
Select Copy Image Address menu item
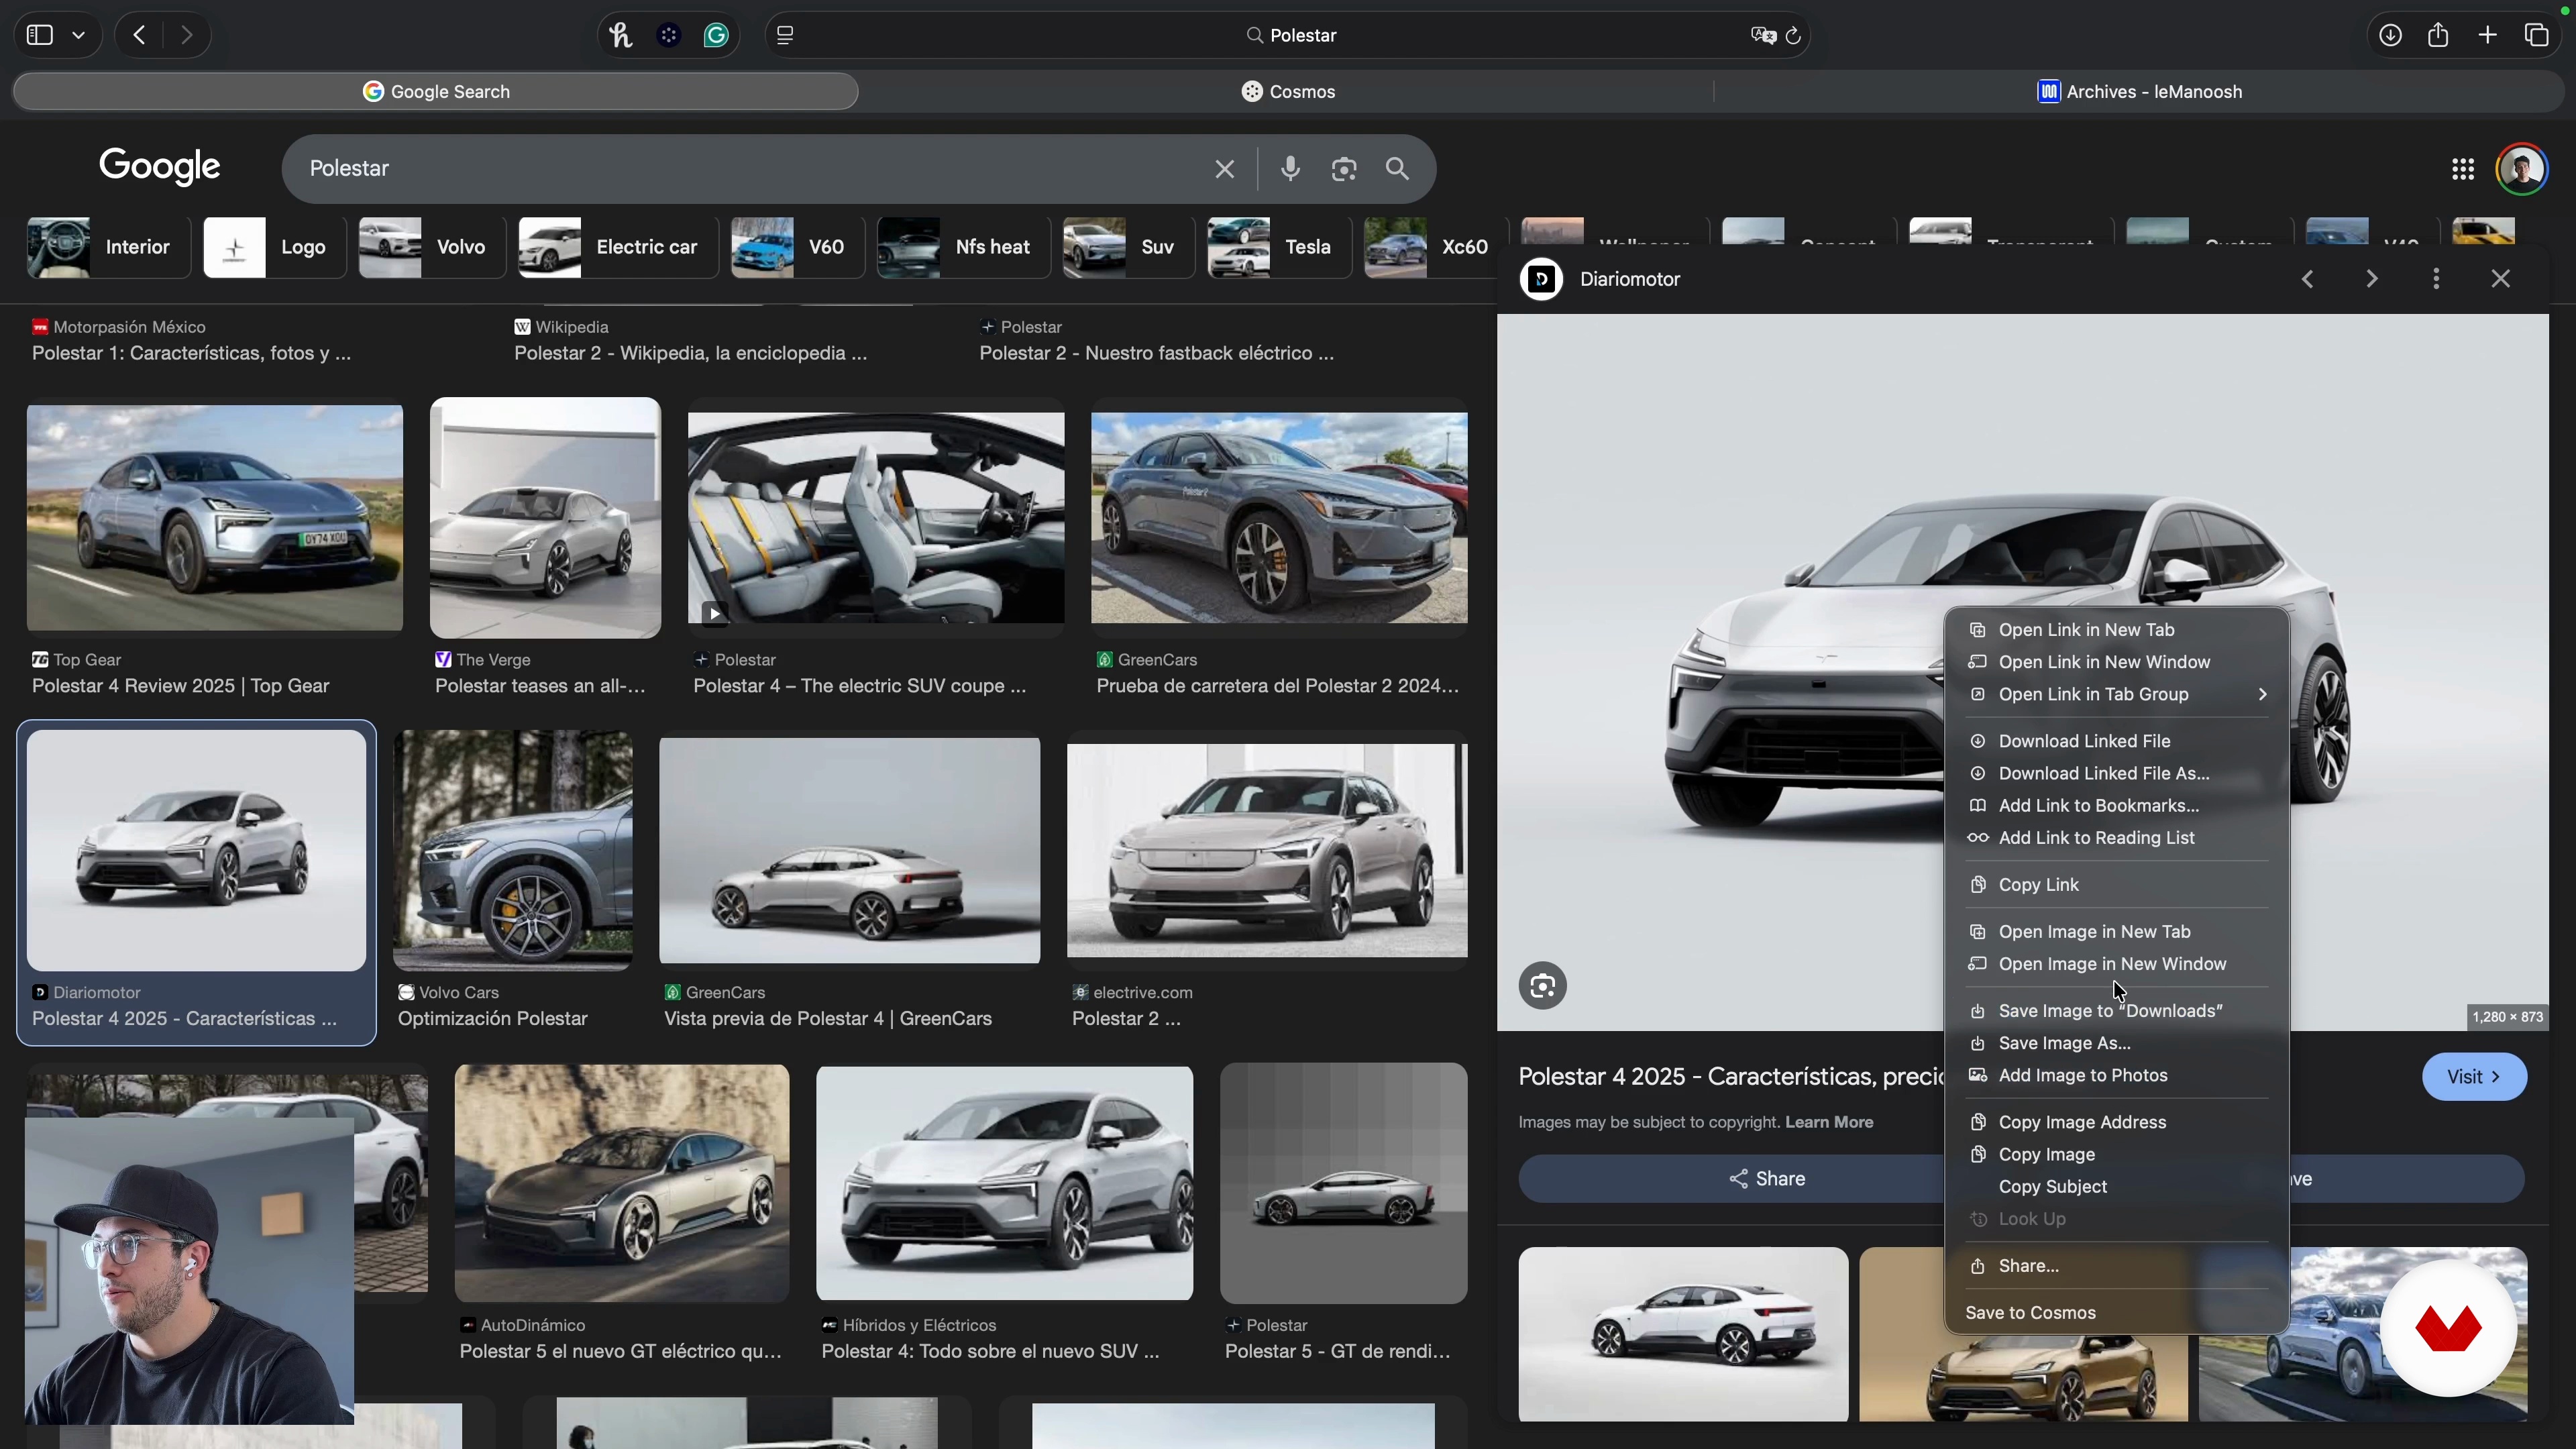click(2117, 1122)
